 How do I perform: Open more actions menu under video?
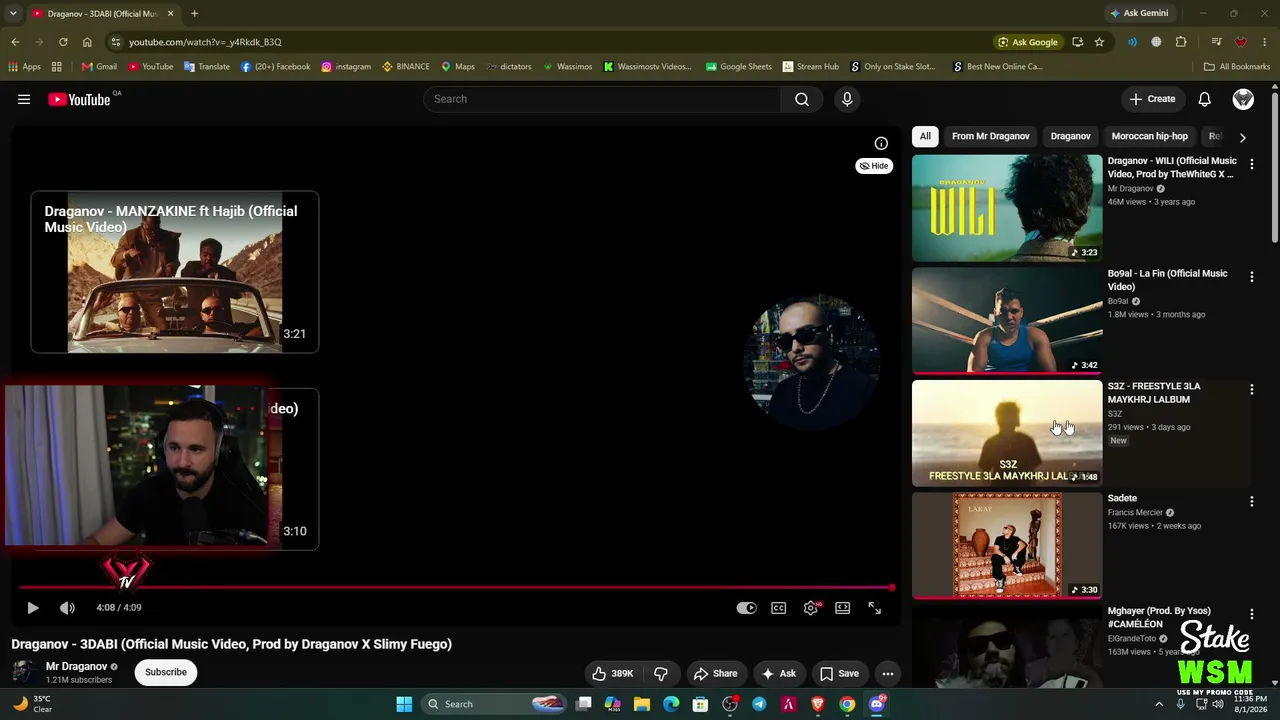887,673
